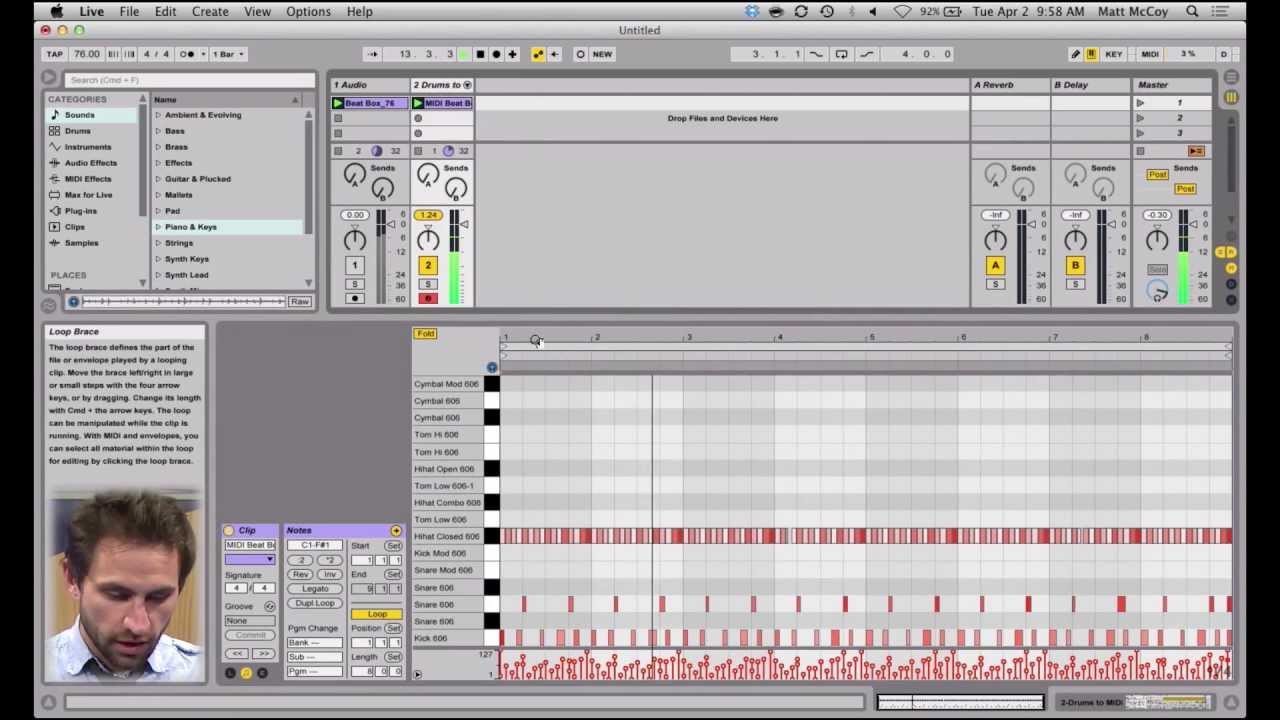The width and height of the screenshot is (1280, 720).
Task: Open the File menu
Action: [x=129, y=11]
